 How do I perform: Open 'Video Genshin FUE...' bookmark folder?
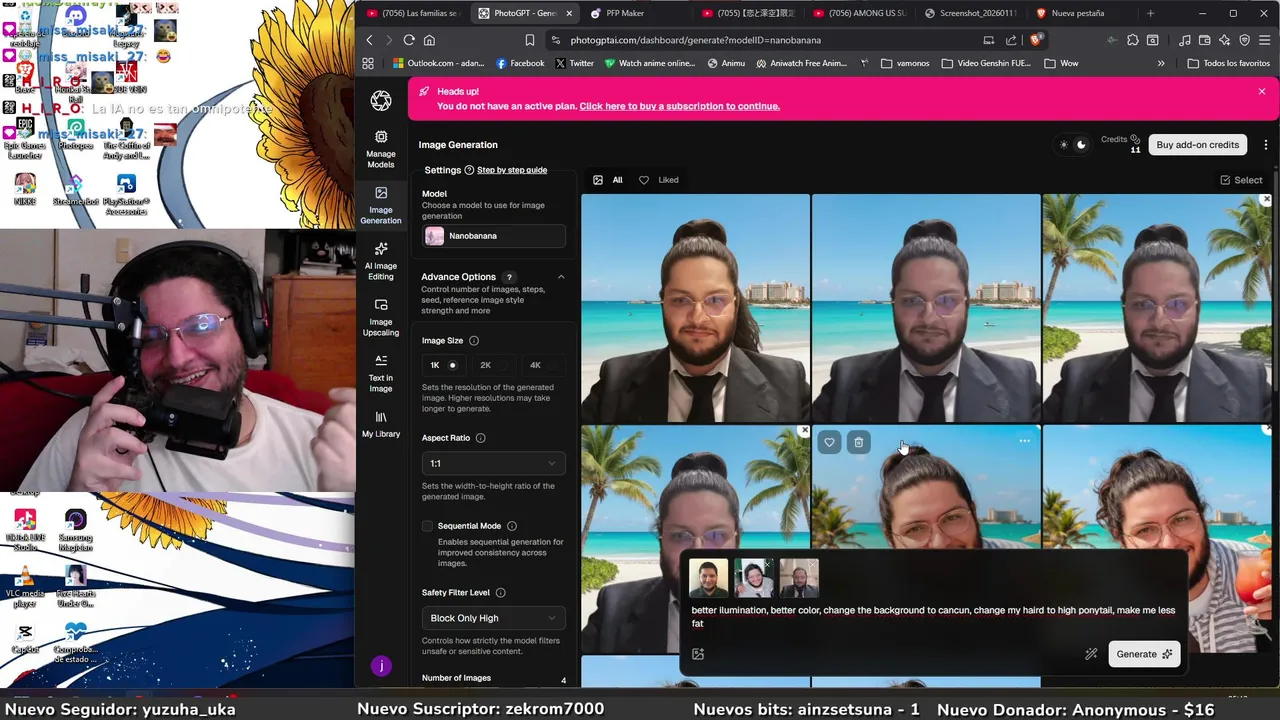coord(985,63)
